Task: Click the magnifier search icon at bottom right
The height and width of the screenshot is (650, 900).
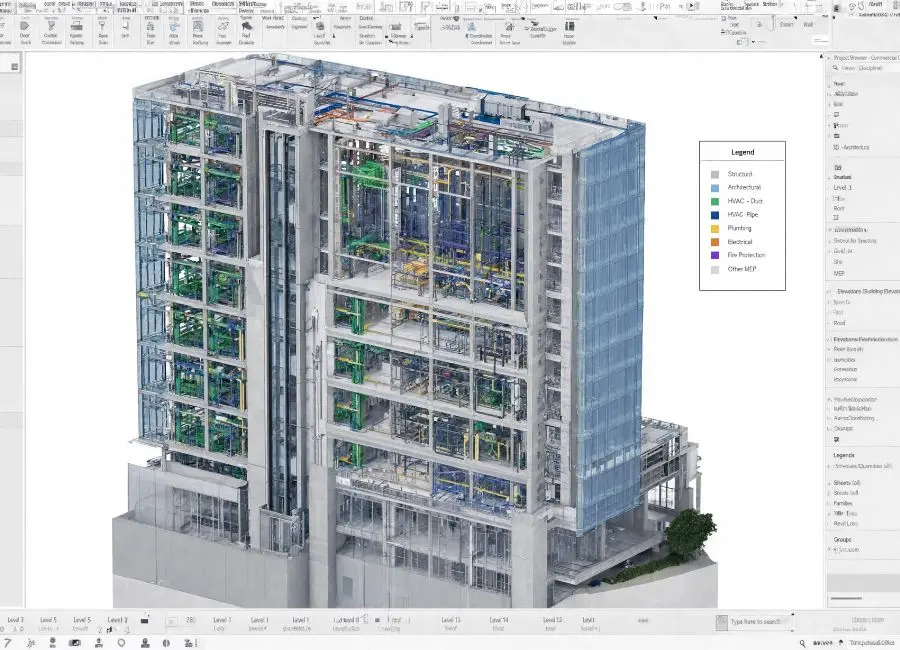Action: [802, 643]
